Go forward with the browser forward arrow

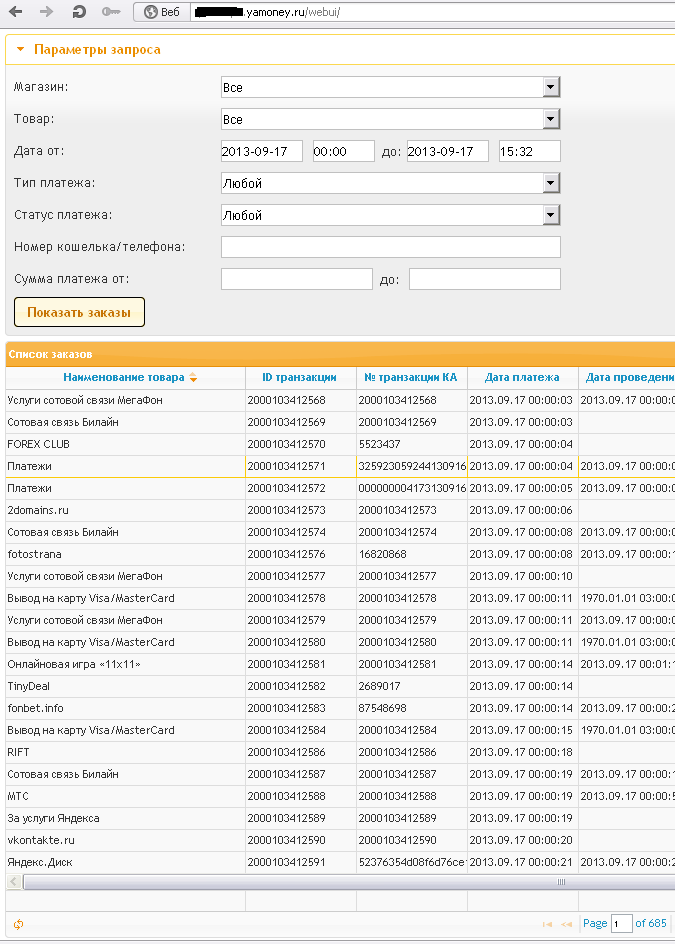click(x=46, y=11)
